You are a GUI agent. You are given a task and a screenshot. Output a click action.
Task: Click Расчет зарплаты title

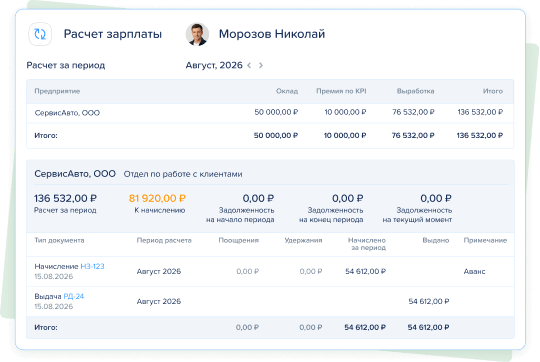(113, 34)
